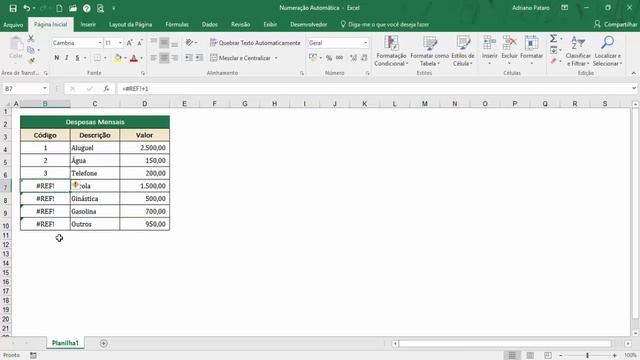Open the font name dropdown Cambria

100,43
